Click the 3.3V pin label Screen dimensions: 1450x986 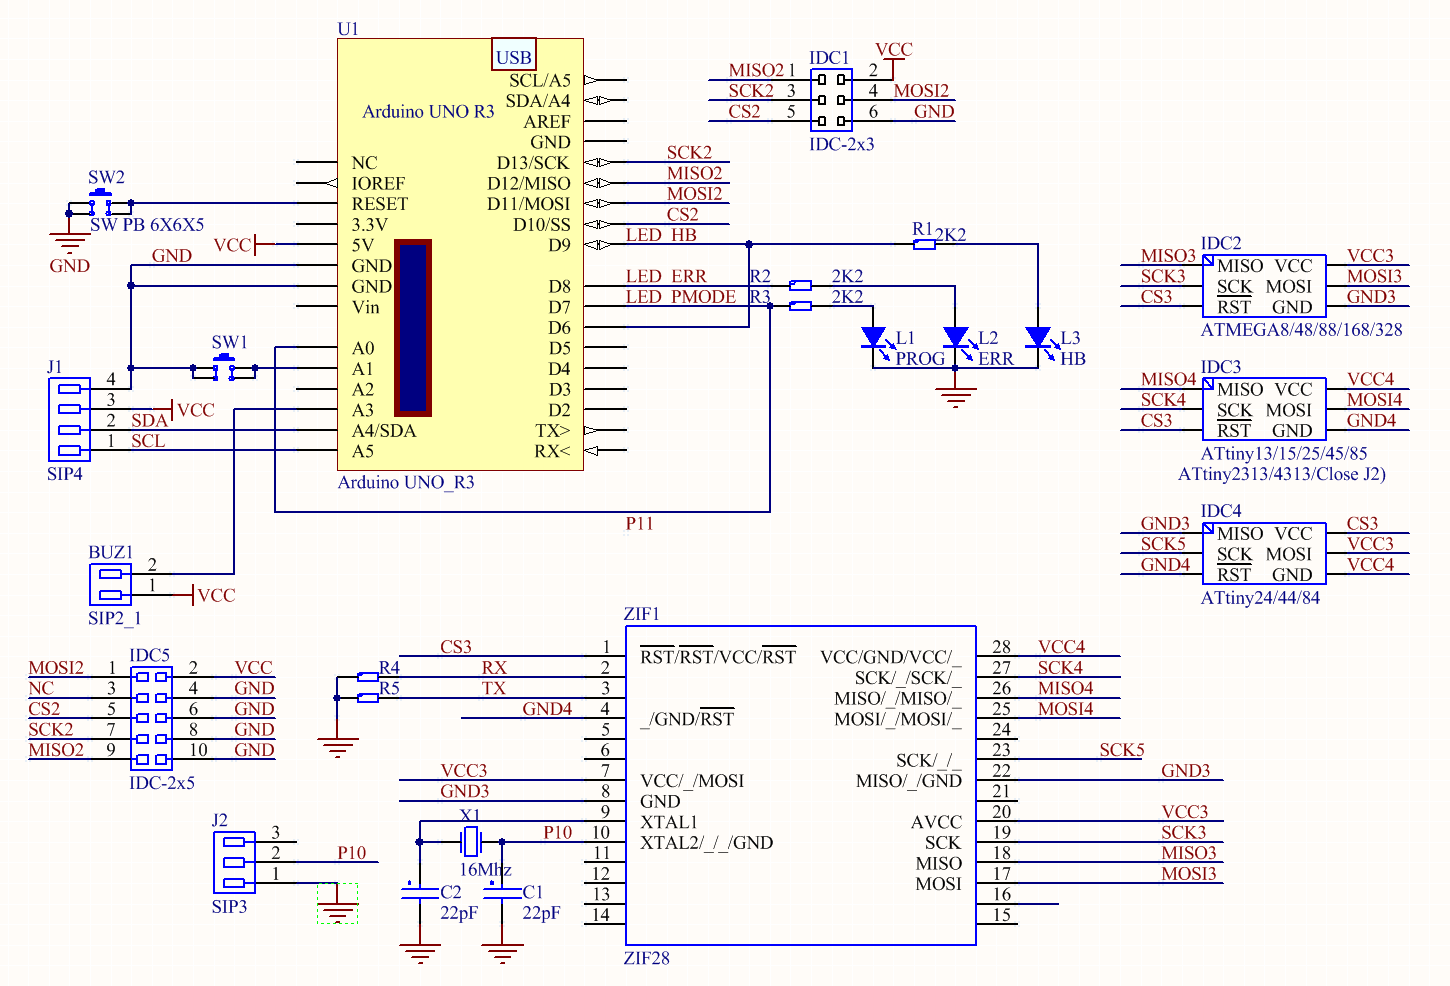coord(369,225)
